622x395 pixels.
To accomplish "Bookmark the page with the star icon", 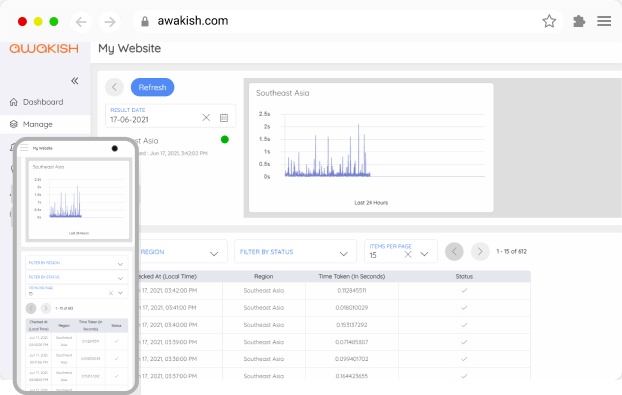I will click(549, 21).
